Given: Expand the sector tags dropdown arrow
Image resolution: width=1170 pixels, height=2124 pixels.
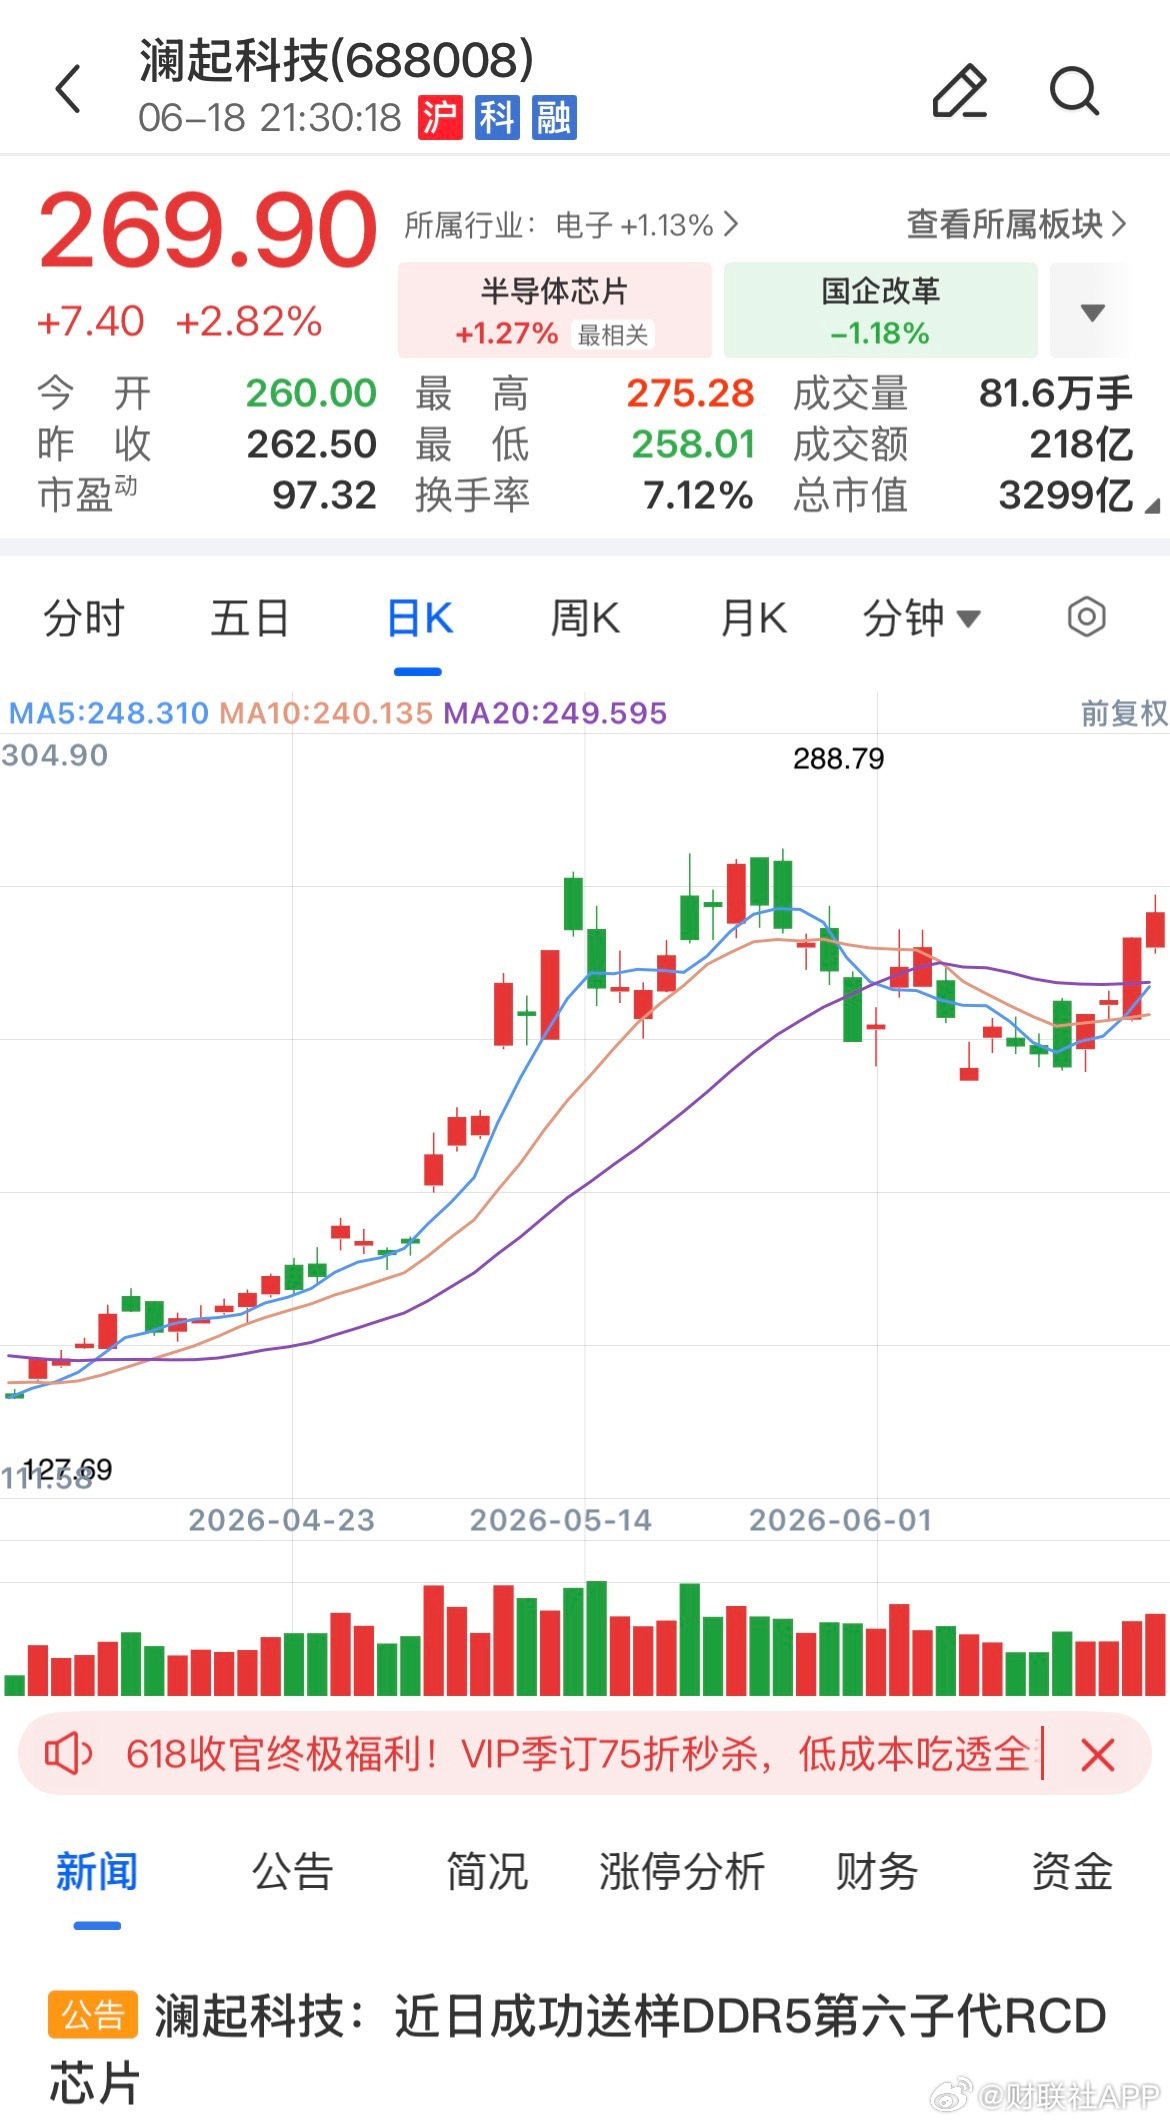Looking at the screenshot, I should [1092, 312].
